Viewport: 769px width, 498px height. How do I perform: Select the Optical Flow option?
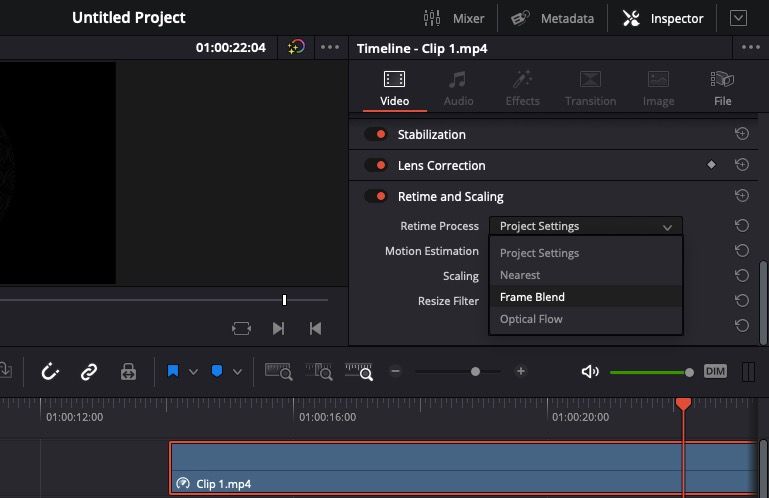pos(531,319)
